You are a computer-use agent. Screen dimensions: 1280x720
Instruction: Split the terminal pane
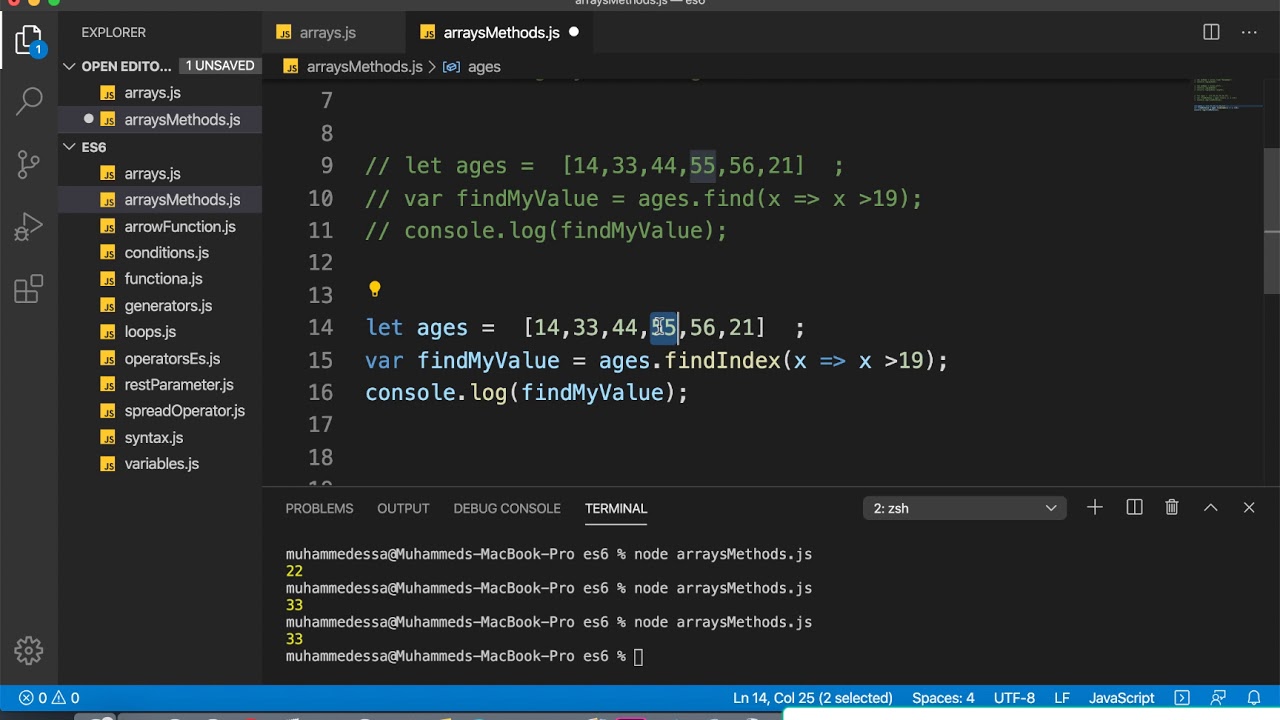coord(1134,508)
